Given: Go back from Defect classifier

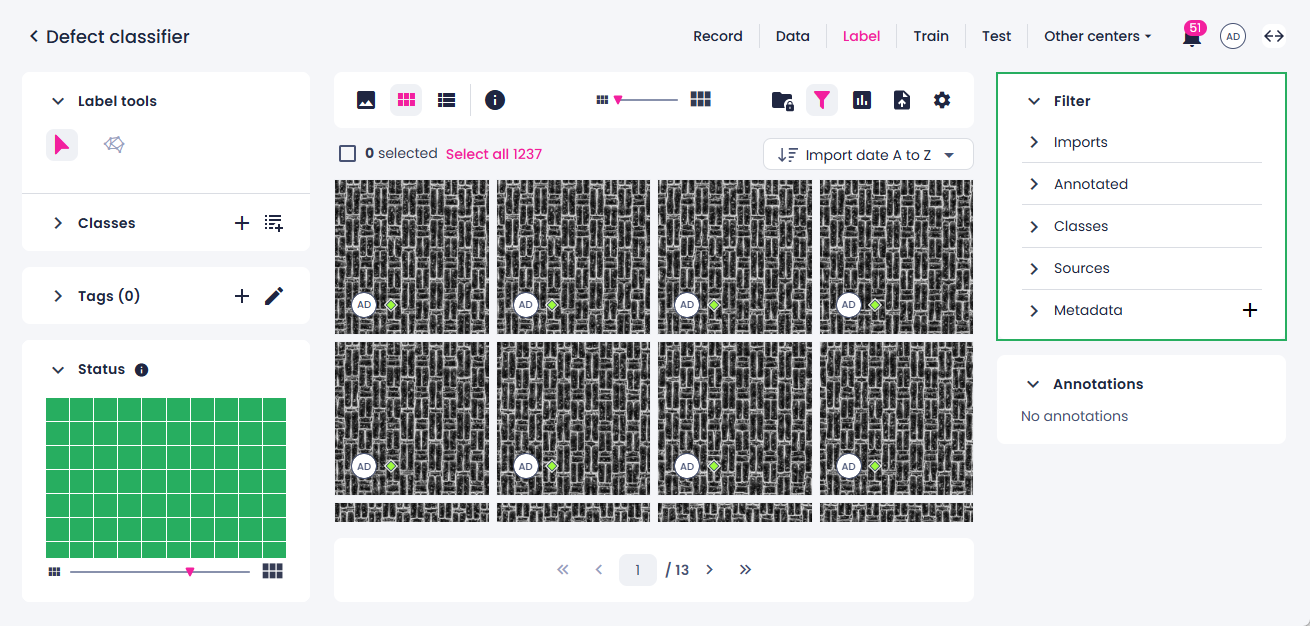Looking at the screenshot, I should 33,37.
